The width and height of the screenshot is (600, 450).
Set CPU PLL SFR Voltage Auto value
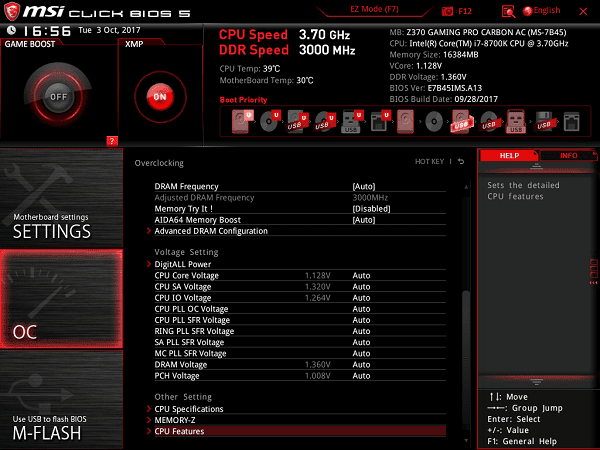point(361,320)
